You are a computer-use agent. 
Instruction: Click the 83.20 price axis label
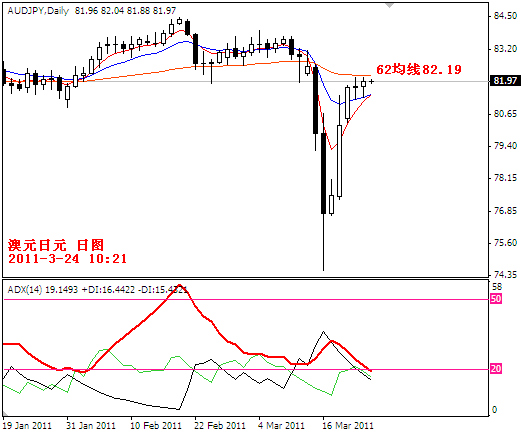pos(505,49)
